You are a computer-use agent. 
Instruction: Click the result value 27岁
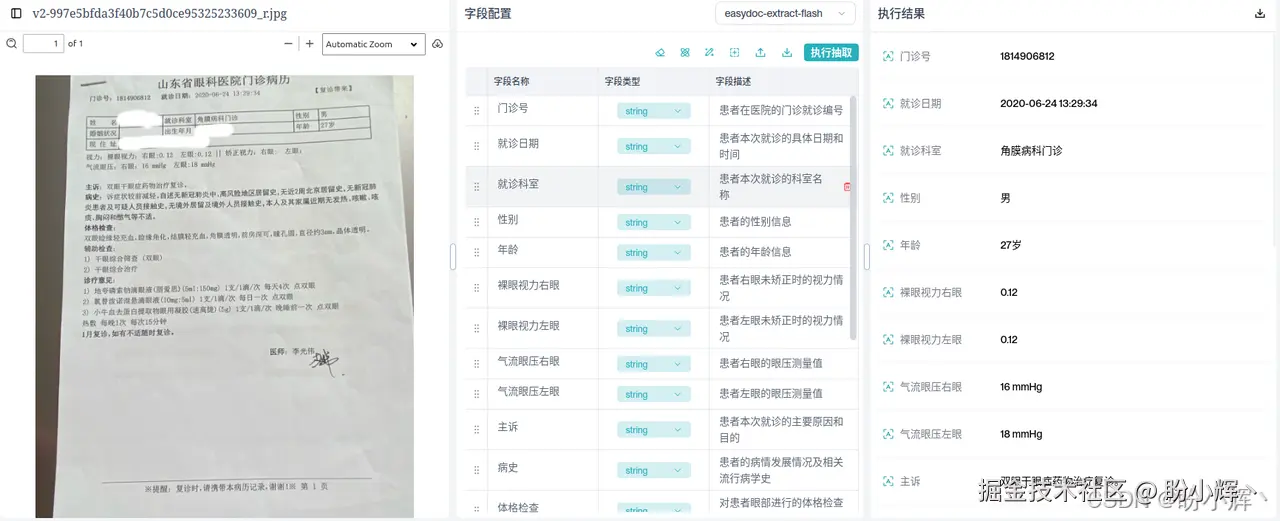[x=1011, y=245]
